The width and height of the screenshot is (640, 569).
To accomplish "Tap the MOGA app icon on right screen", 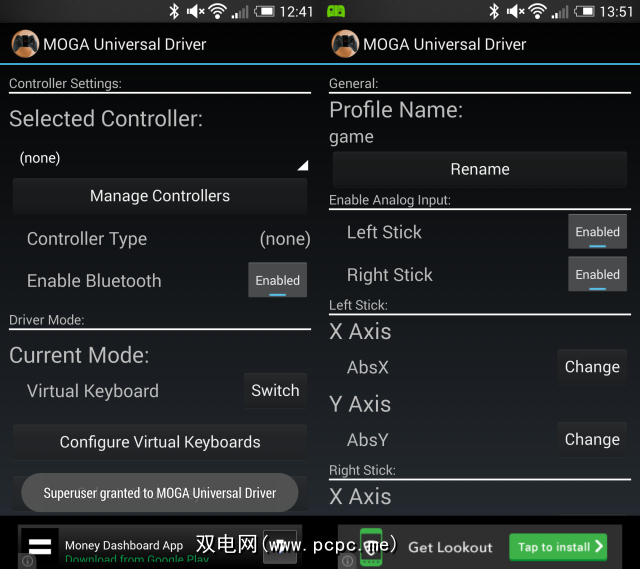I will pos(345,45).
